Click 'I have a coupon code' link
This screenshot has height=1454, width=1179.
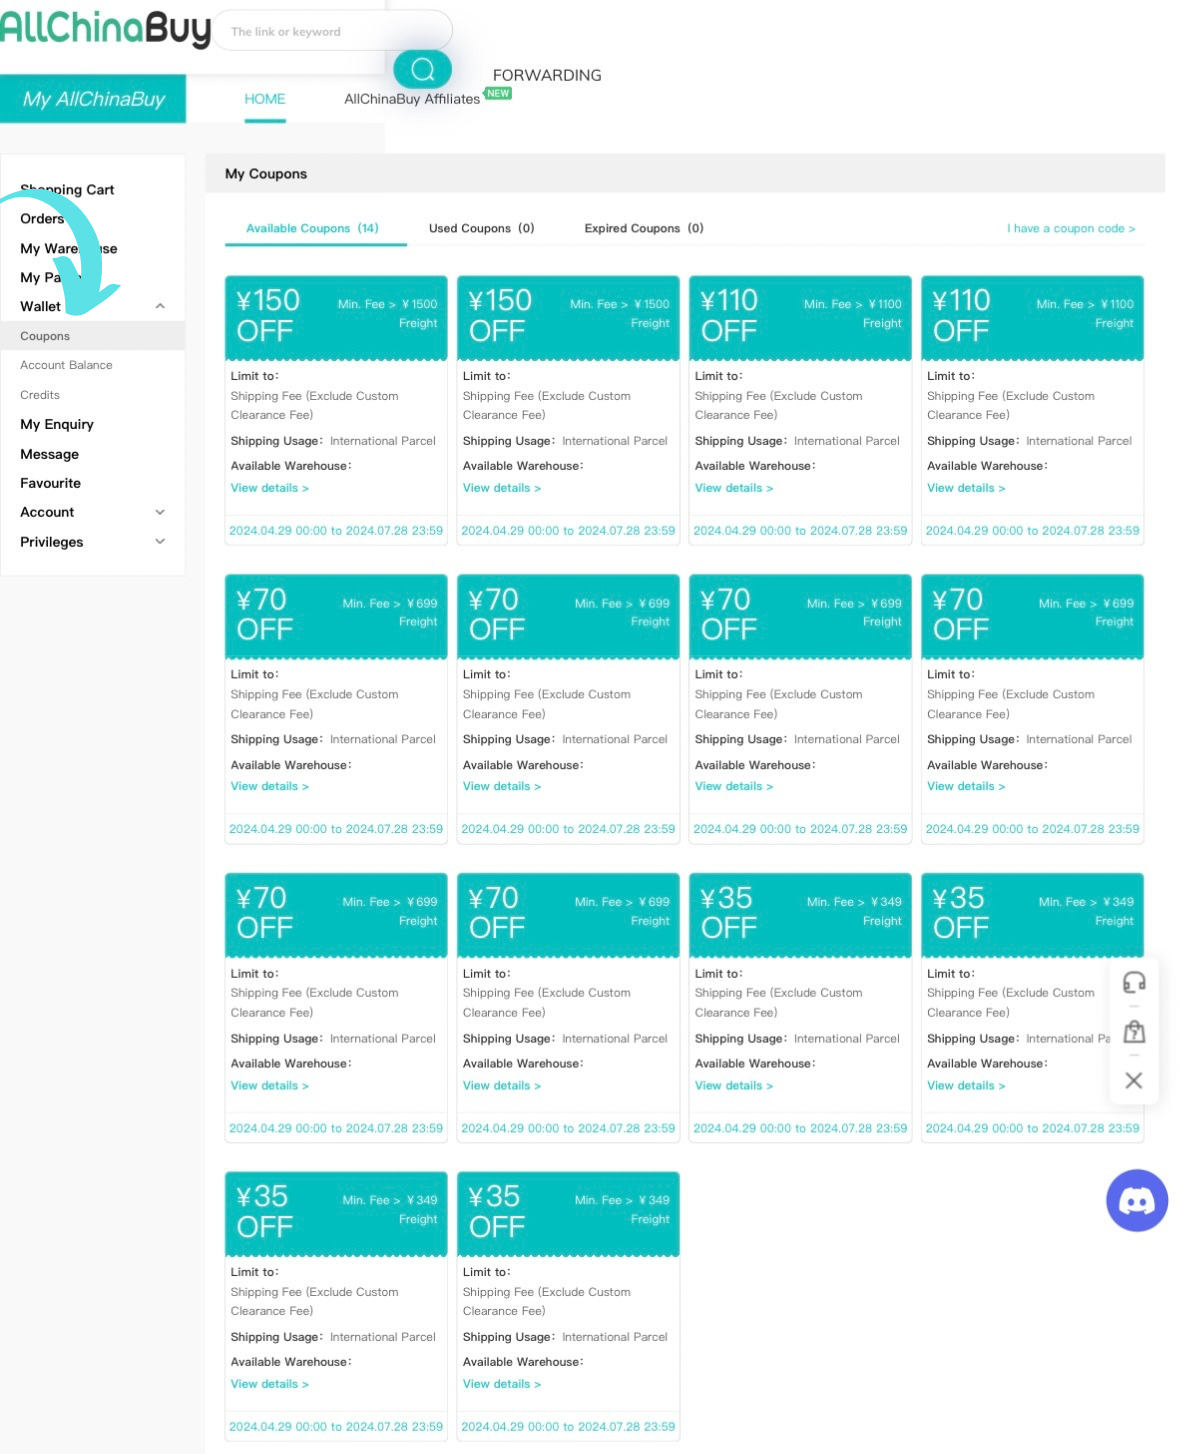1070,228
